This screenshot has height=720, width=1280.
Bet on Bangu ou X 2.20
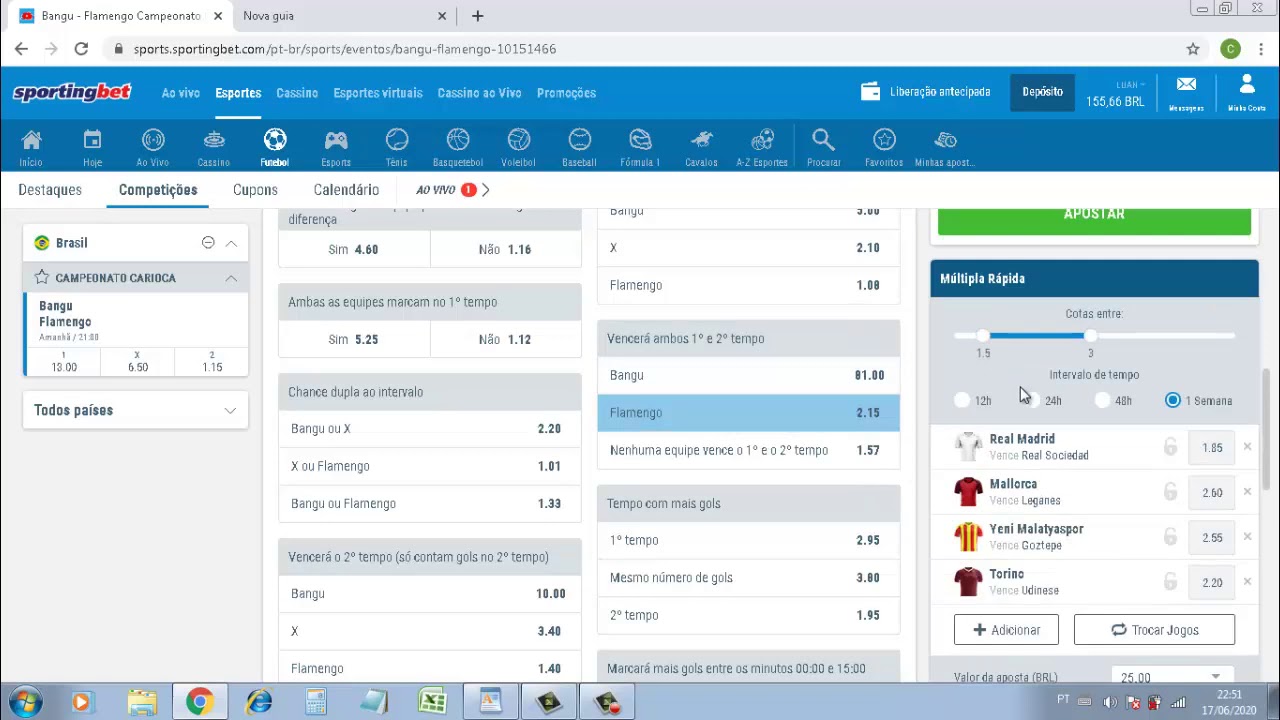tap(430, 429)
